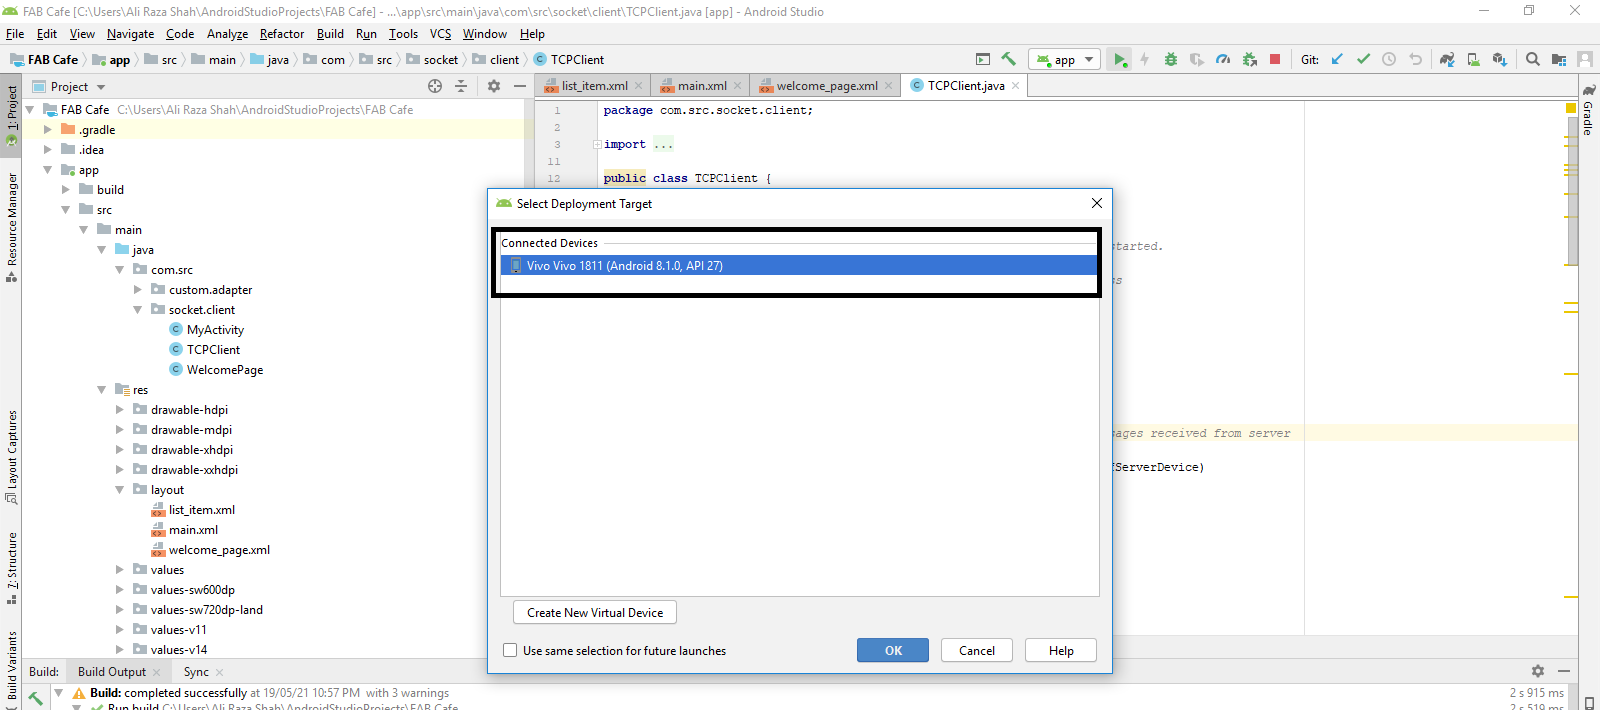Screen dimensions: 1602x710
Task: Select list_item.xml in layout folder
Action: pyautogui.click(x=201, y=509)
